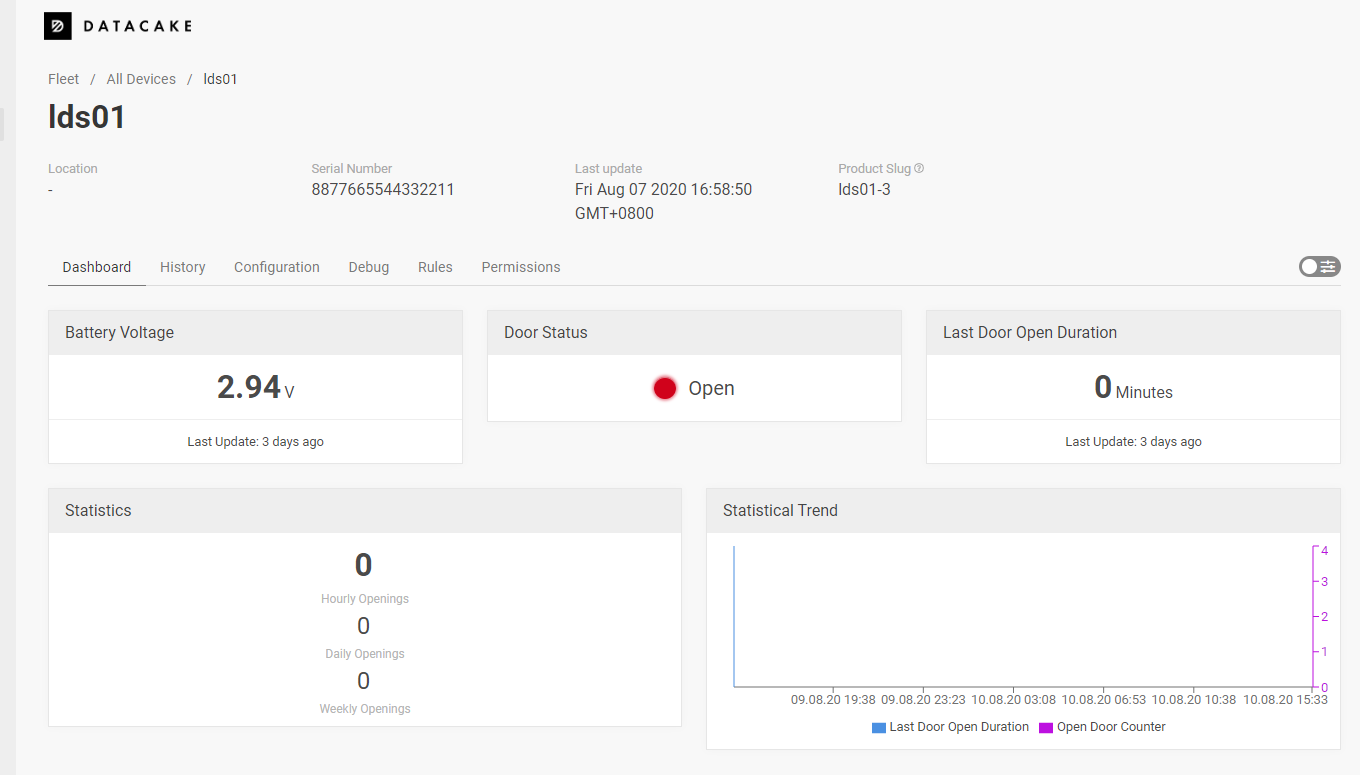
Task: Click the Door Status widget header
Action: (694, 332)
